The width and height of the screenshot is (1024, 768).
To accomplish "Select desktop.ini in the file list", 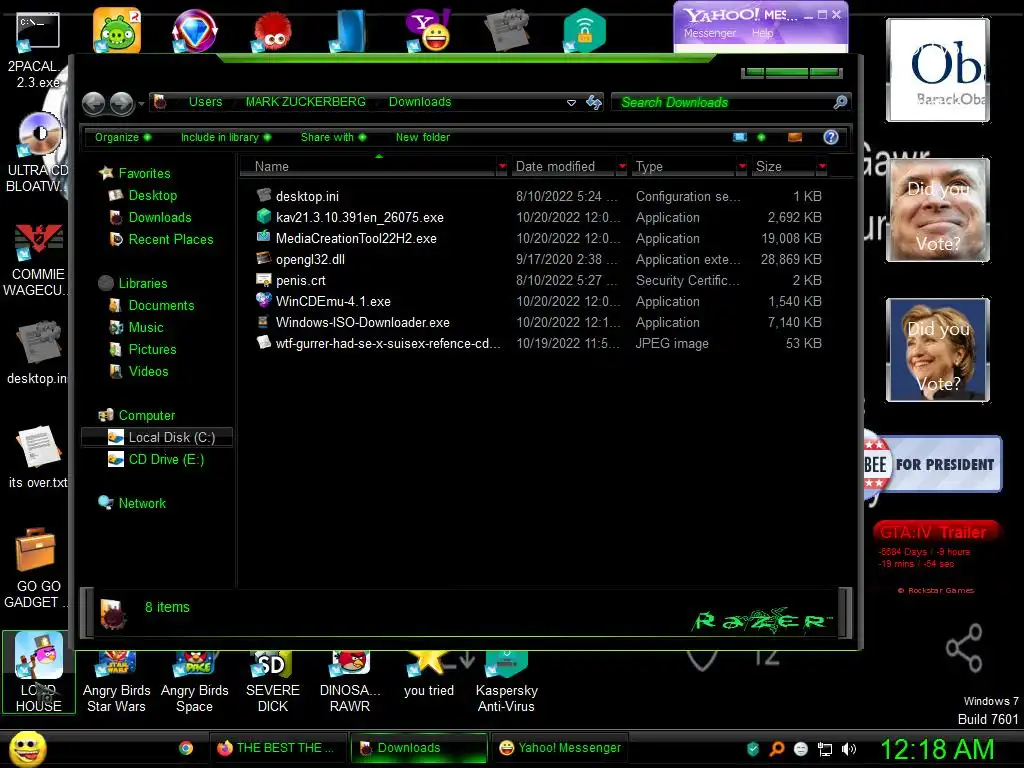I will coord(307,196).
